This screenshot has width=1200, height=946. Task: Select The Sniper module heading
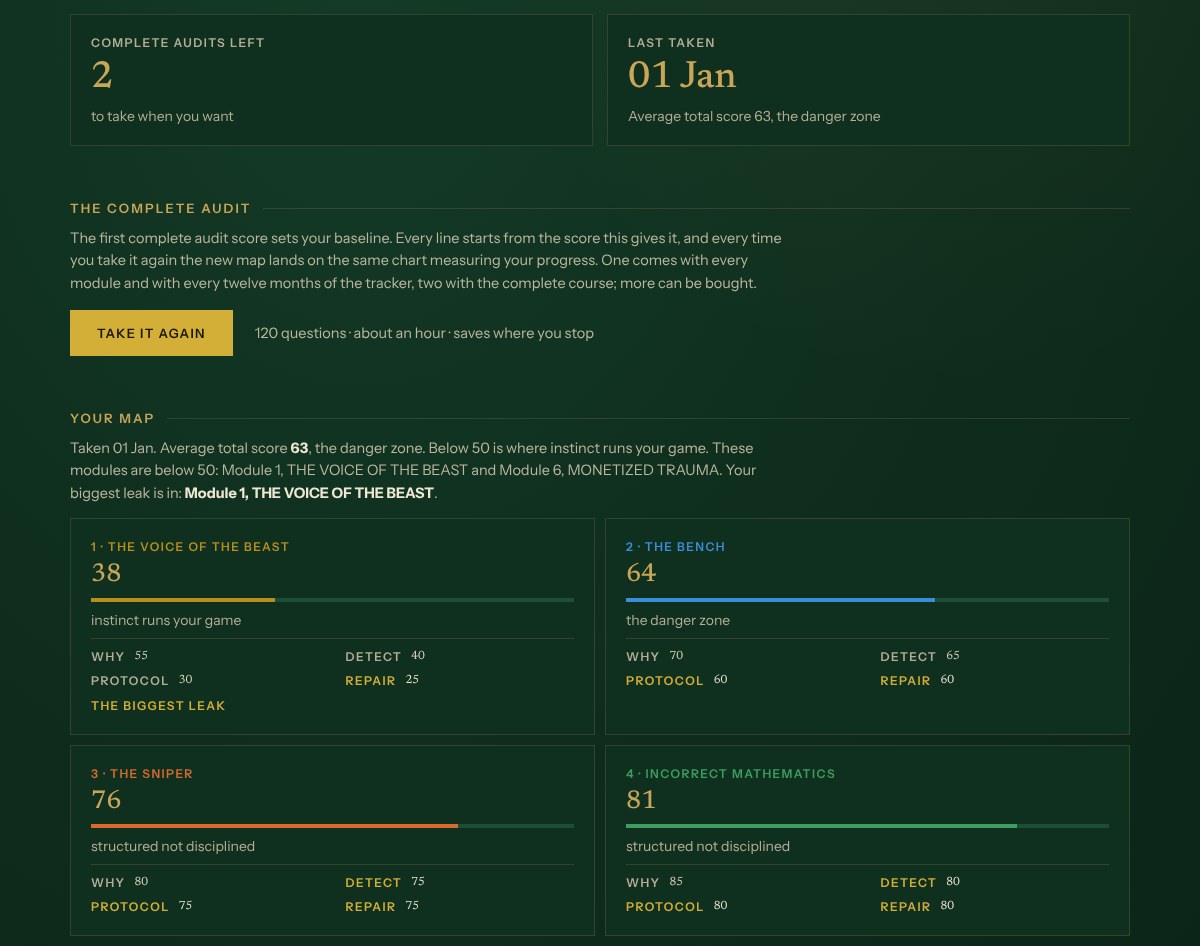pos(142,774)
